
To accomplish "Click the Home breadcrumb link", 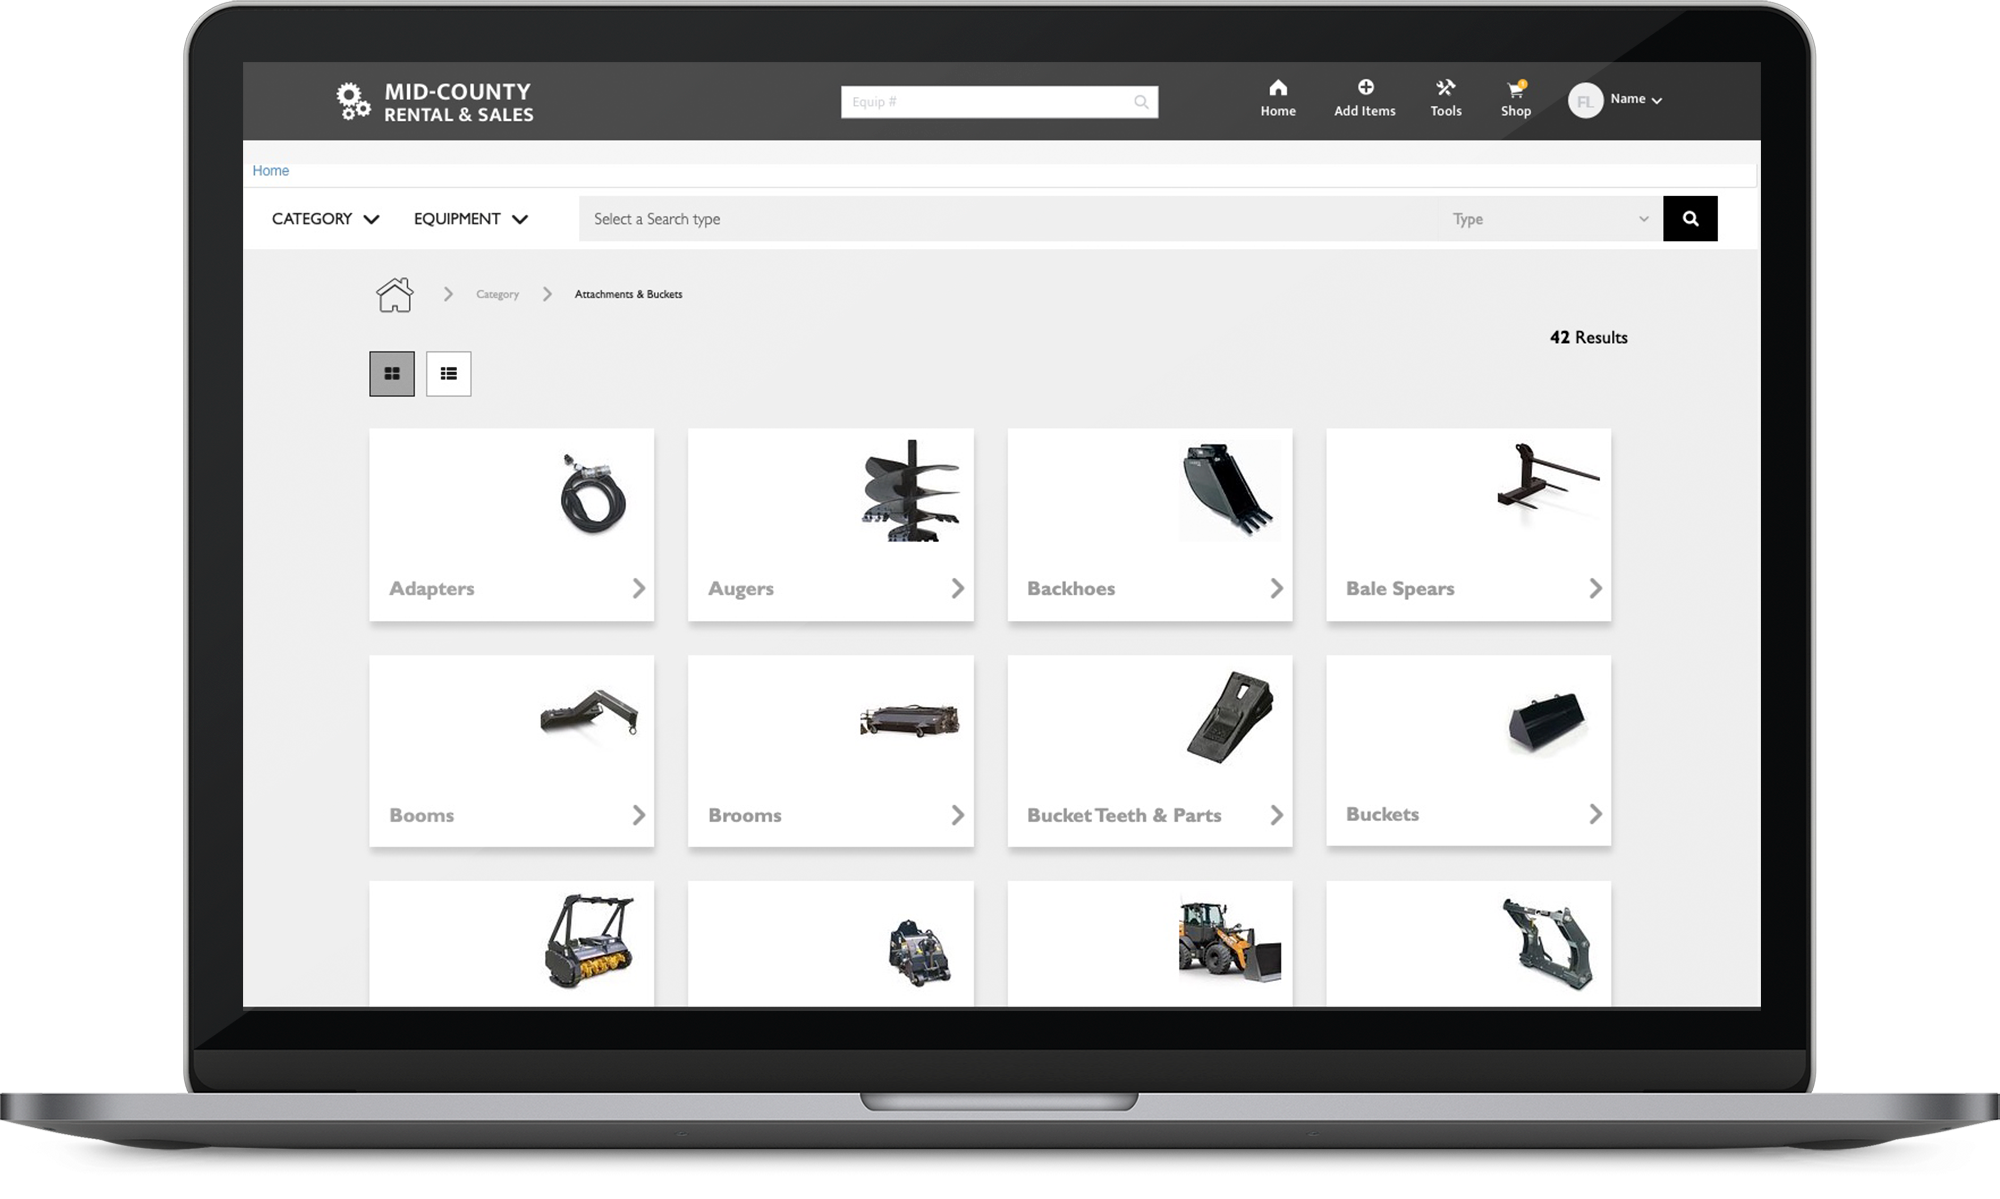I will pyautogui.click(x=270, y=170).
